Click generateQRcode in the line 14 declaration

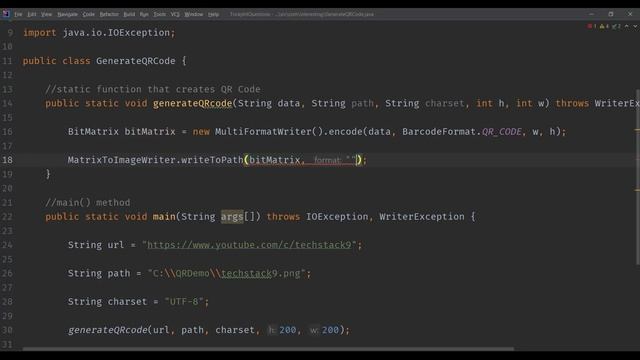click(x=192, y=103)
